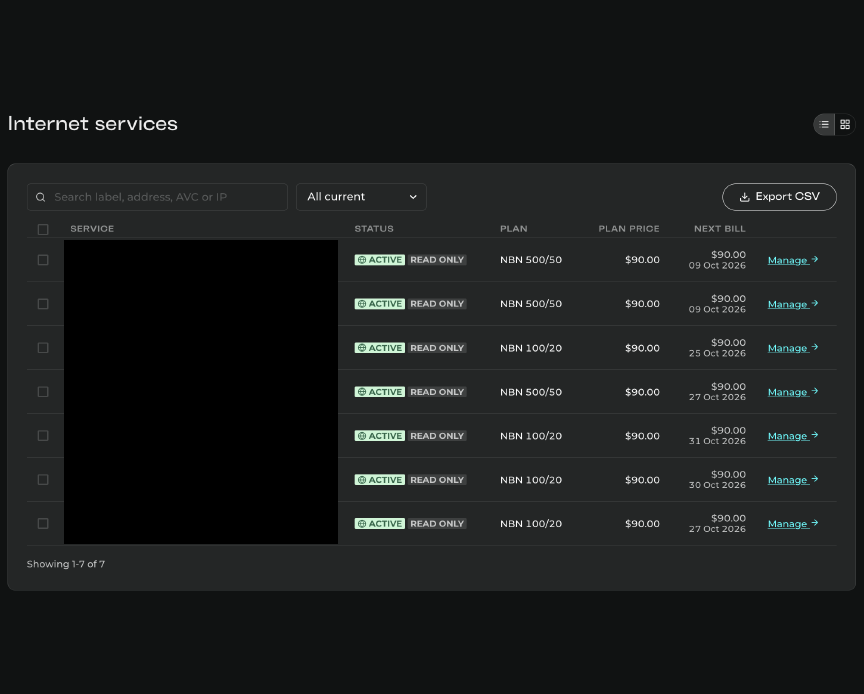This screenshot has width=864, height=694.
Task: Check the box for the 31 Oct 2026 service
Action: point(43,435)
